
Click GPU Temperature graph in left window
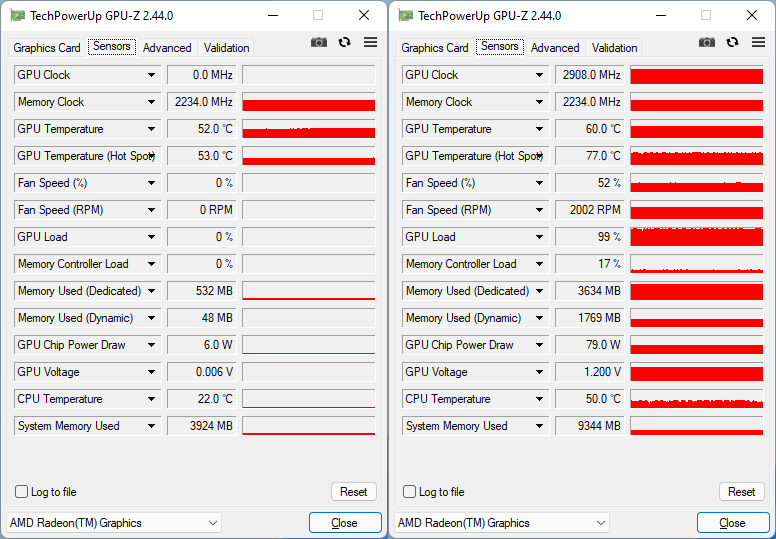point(309,129)
